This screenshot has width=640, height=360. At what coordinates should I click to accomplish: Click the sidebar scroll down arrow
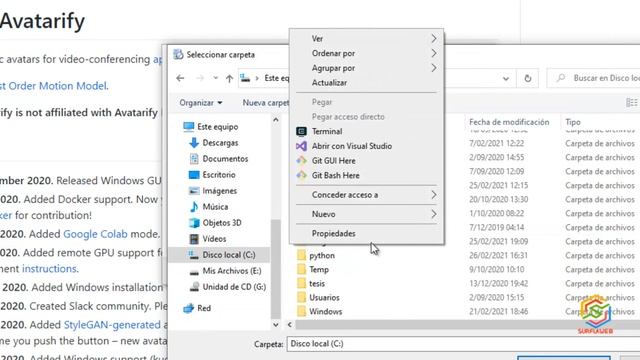pyautogui.click(x=276, y=325)
